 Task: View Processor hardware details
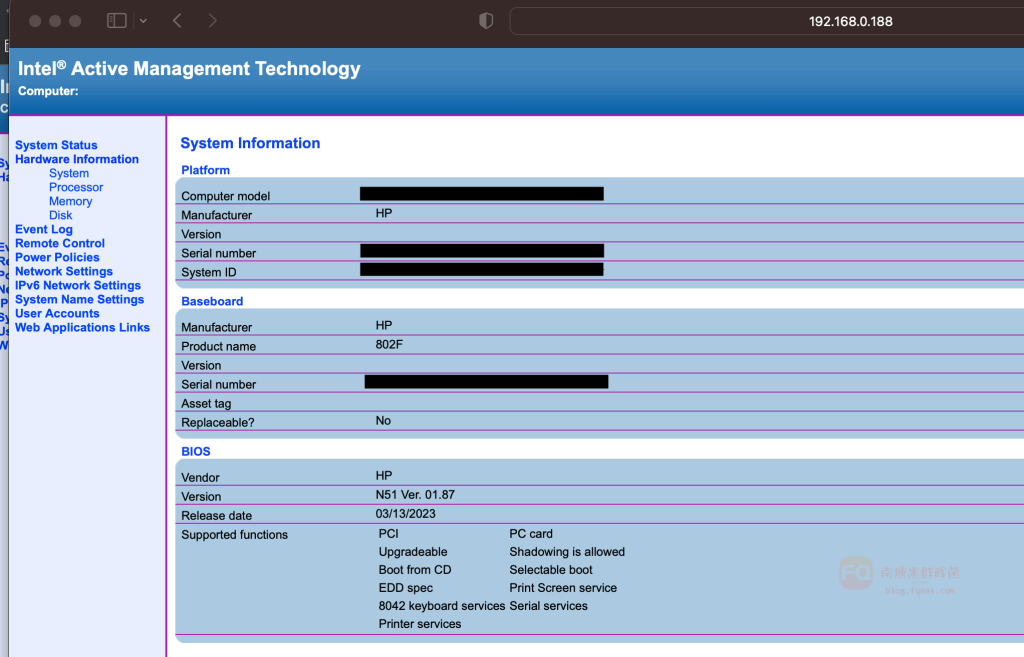point(76,187)
